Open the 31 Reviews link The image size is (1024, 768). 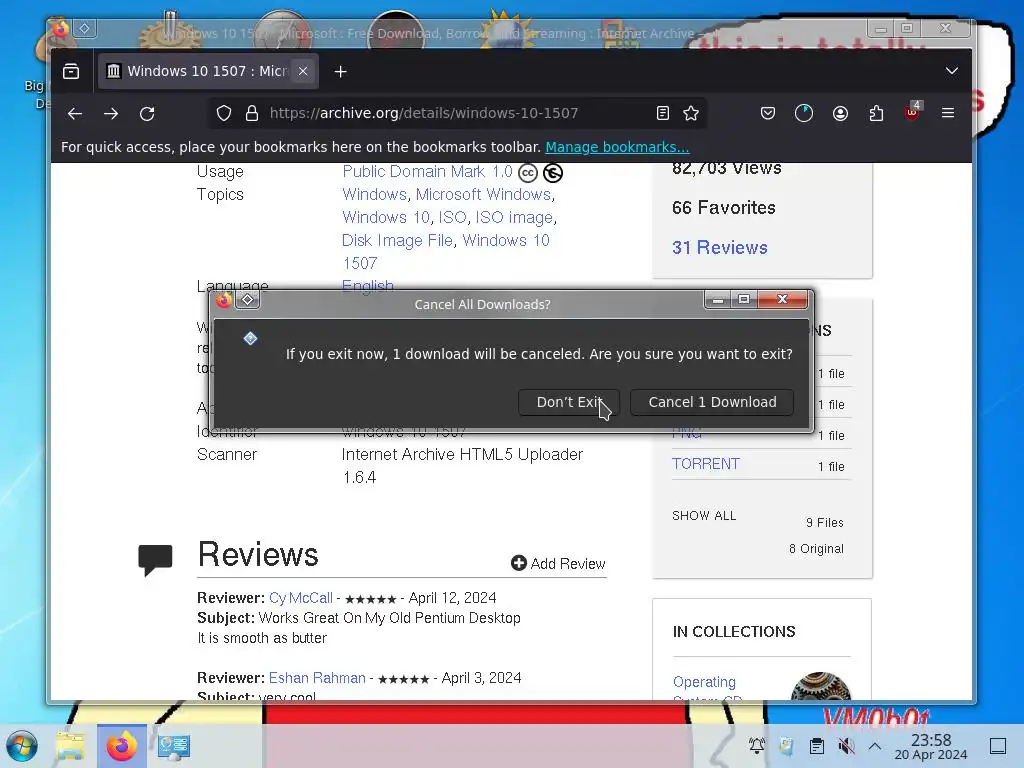[720, 248]
